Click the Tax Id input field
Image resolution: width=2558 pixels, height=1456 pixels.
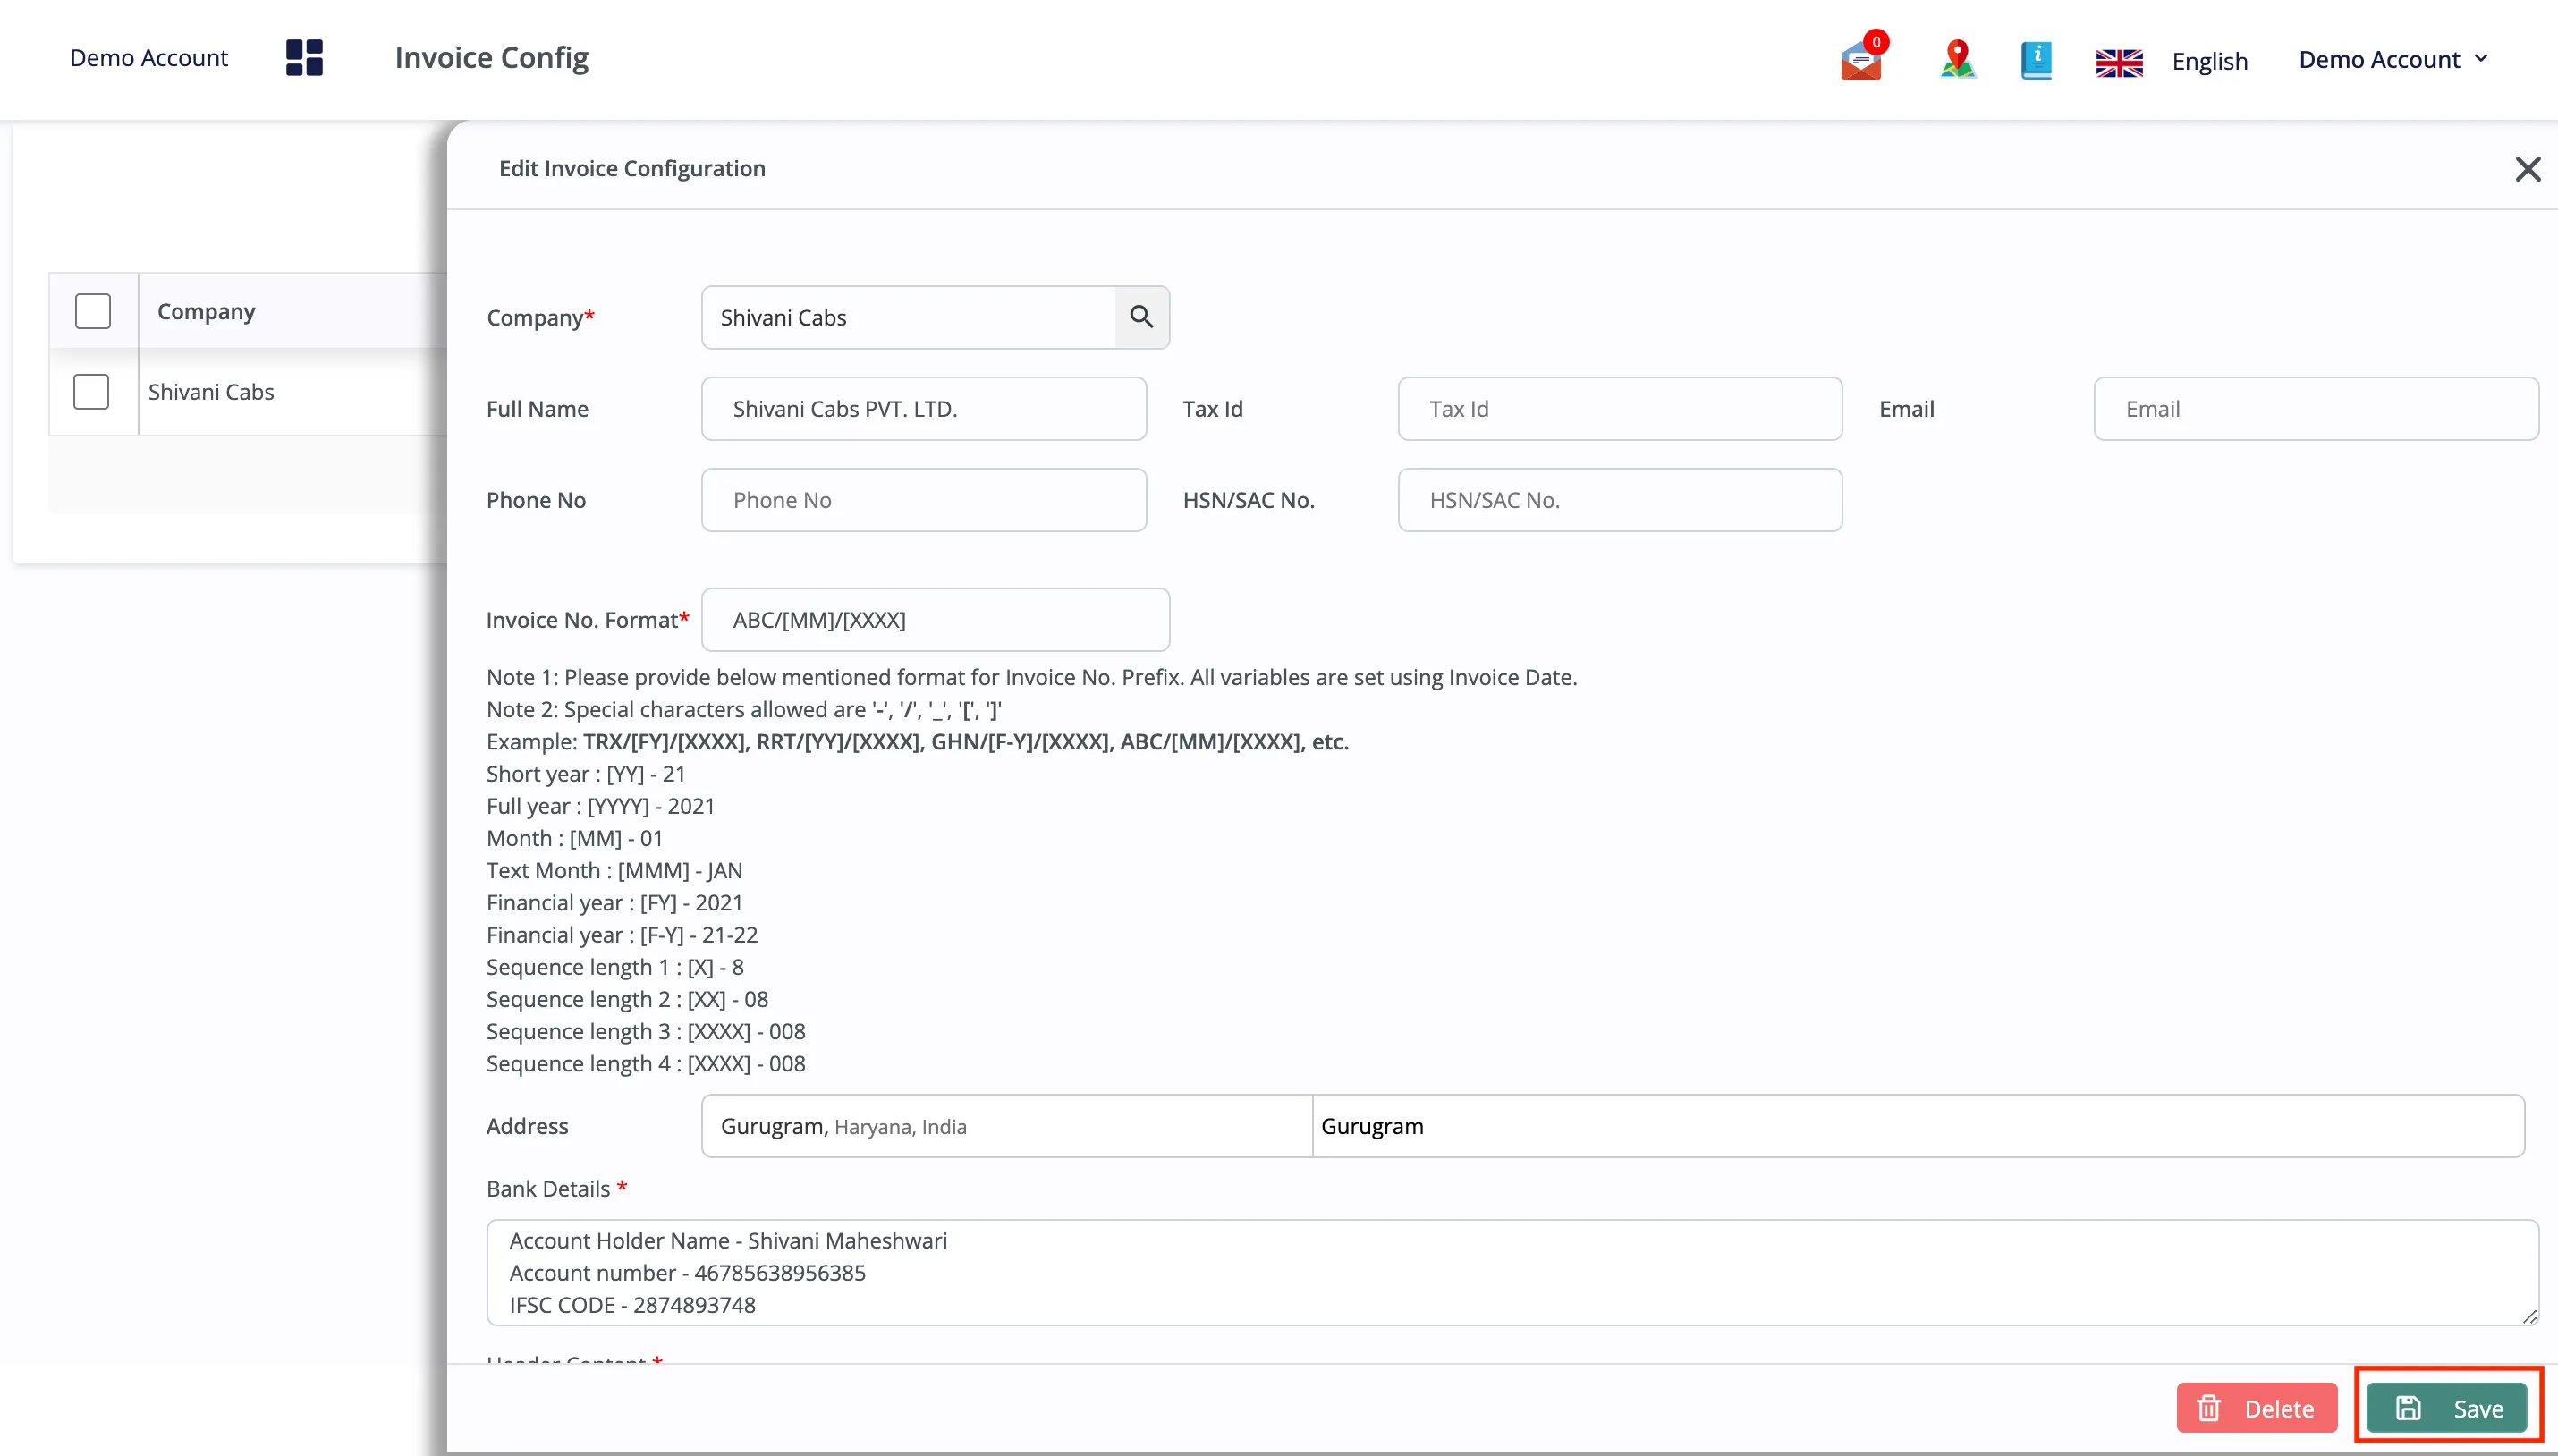[1619, 408]
